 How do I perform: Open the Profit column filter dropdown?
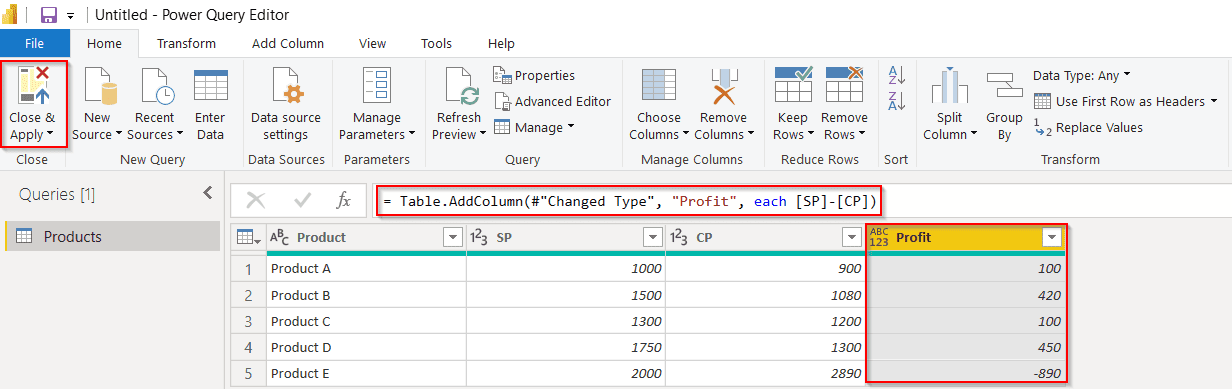point(1052,237)
